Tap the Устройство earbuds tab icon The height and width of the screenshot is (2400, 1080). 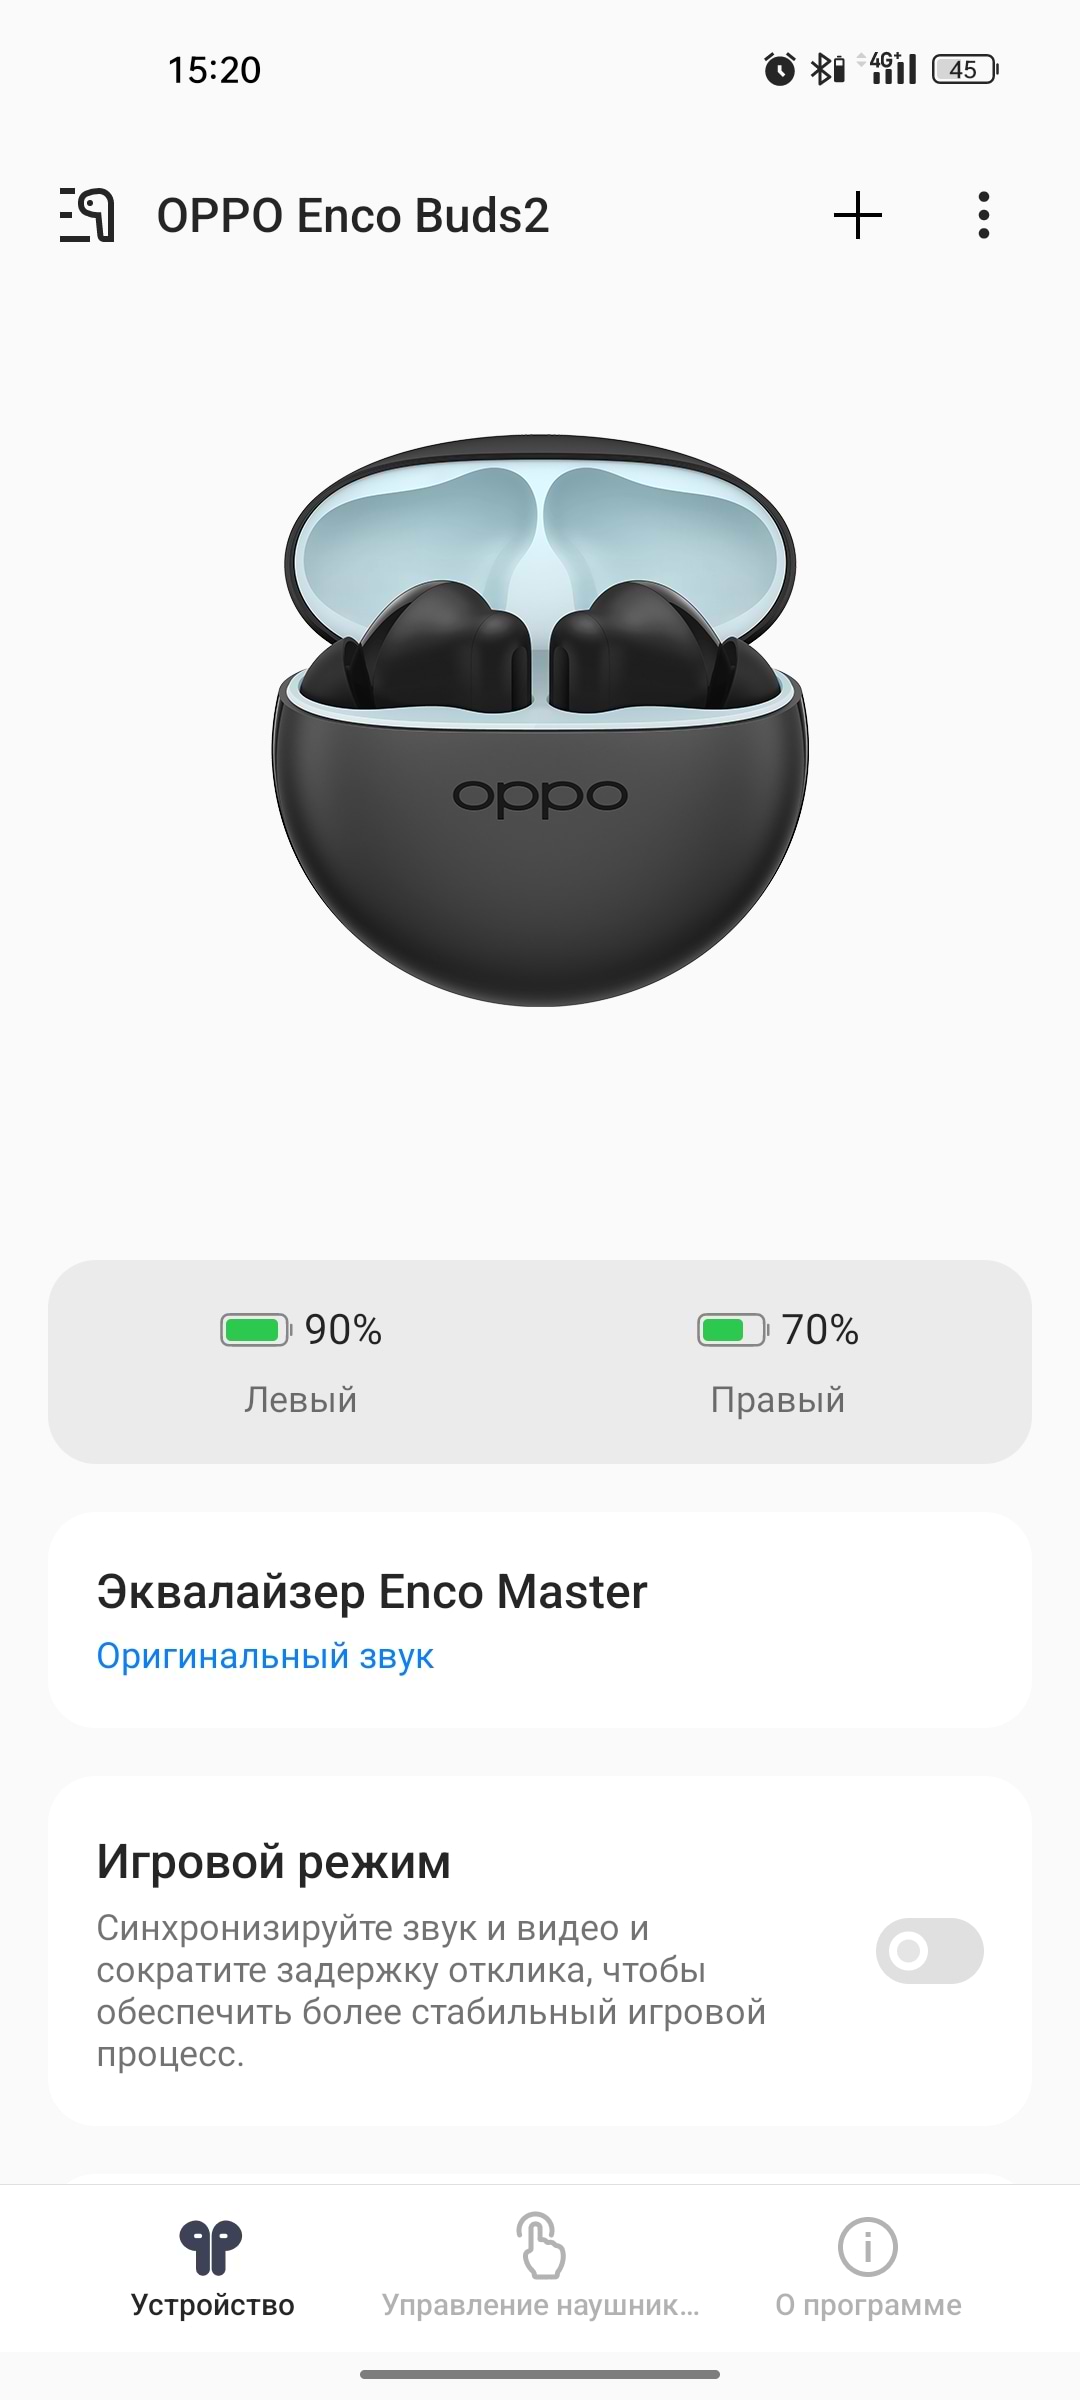click(x=211, y=2247)
